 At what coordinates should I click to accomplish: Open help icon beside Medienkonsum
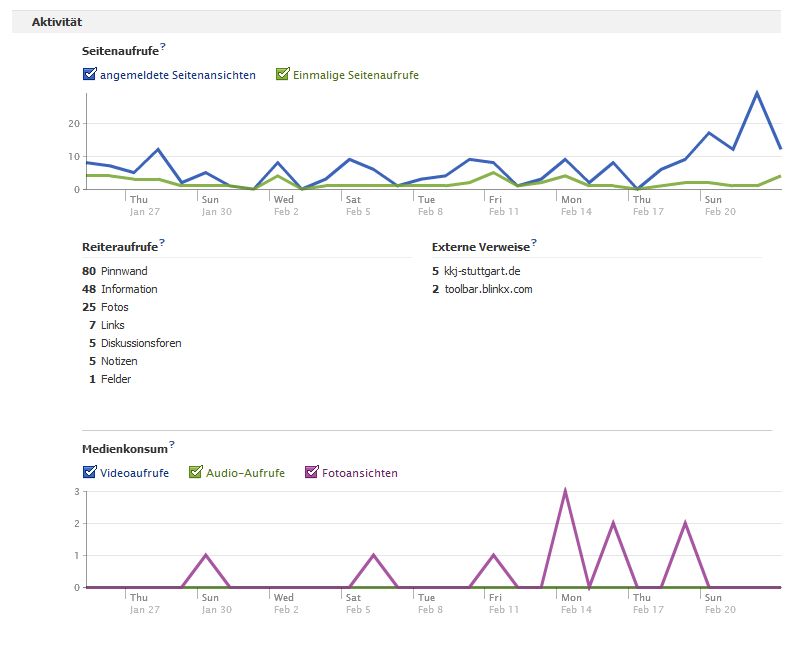click(x=171, y=444)
